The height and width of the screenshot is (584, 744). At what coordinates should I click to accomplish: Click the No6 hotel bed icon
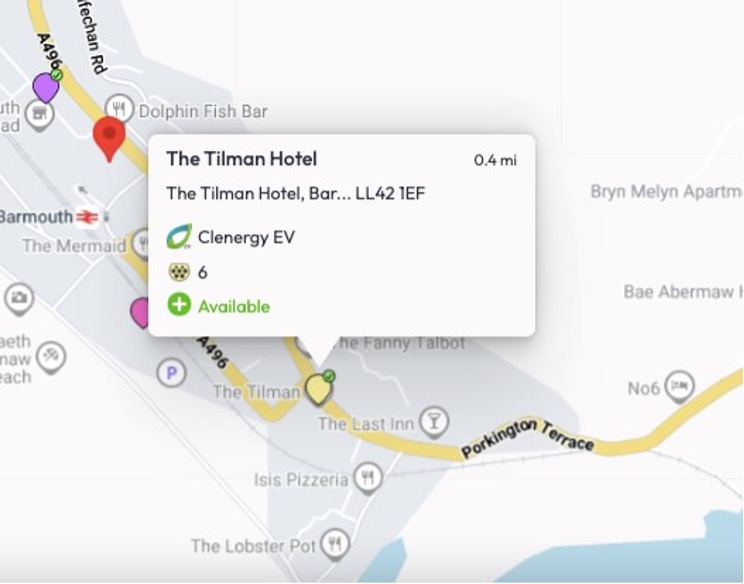coord(679,387)
